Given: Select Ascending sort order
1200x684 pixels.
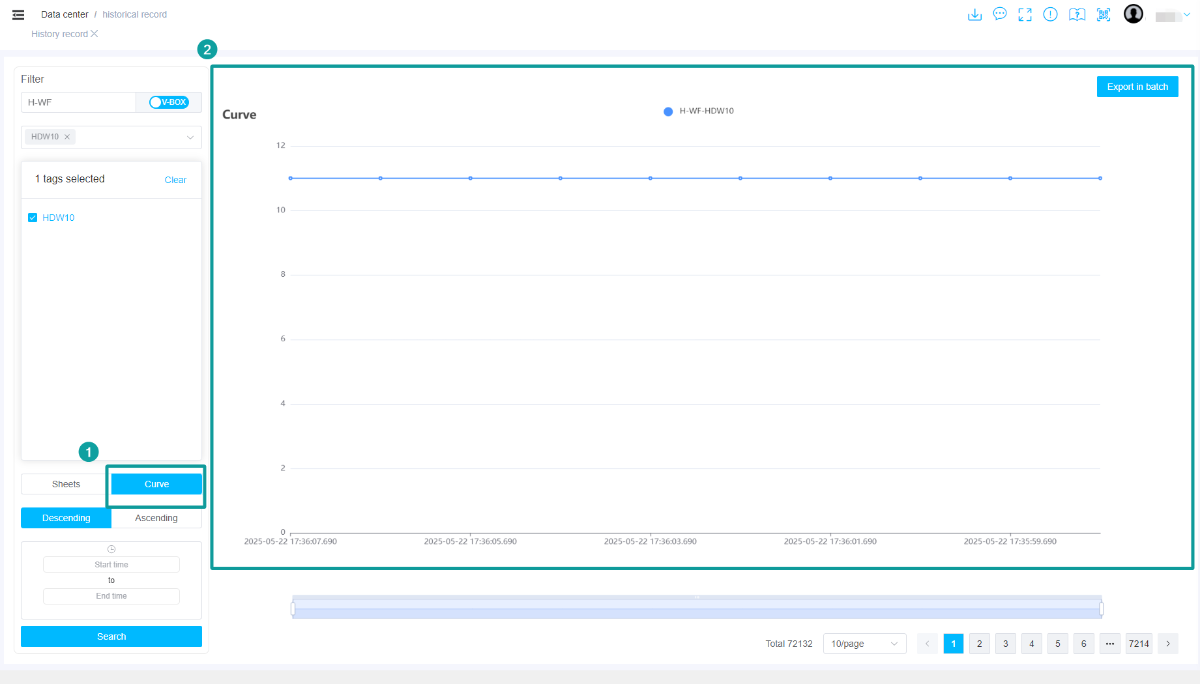Looking at the screenshot, I should (156, 518).
